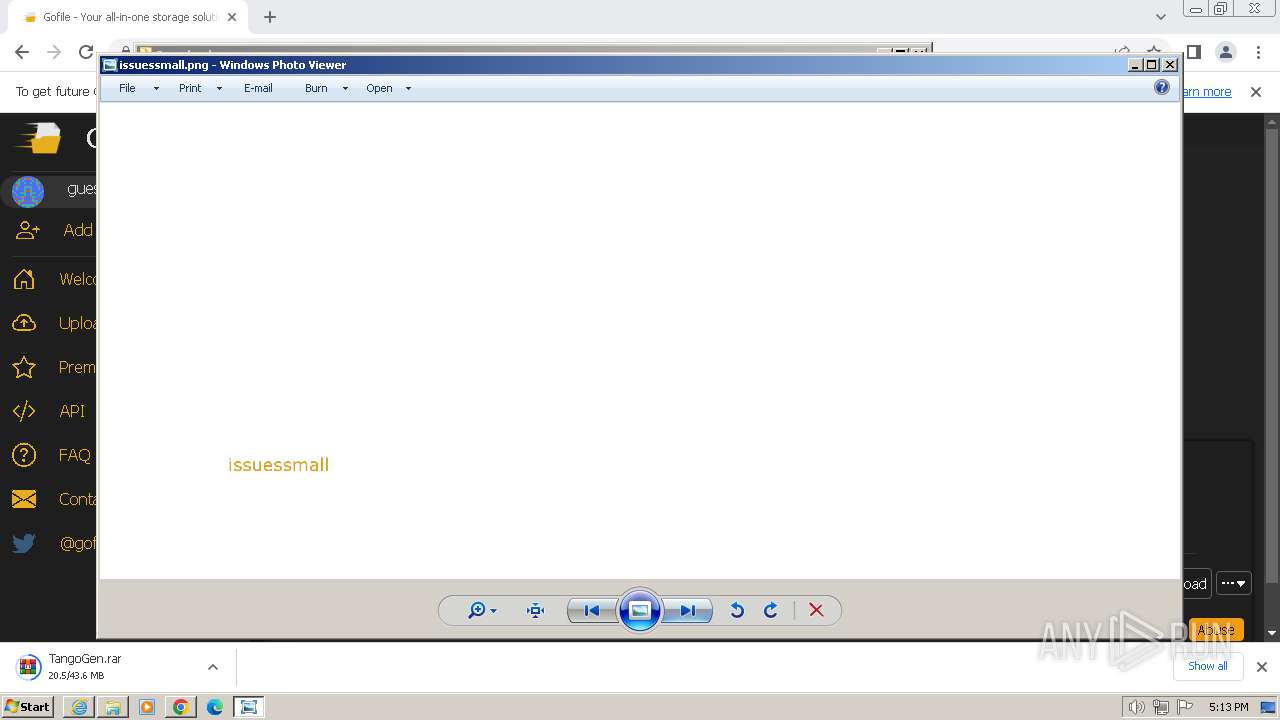Click the actual size fit-to-window button

point(536,610)
